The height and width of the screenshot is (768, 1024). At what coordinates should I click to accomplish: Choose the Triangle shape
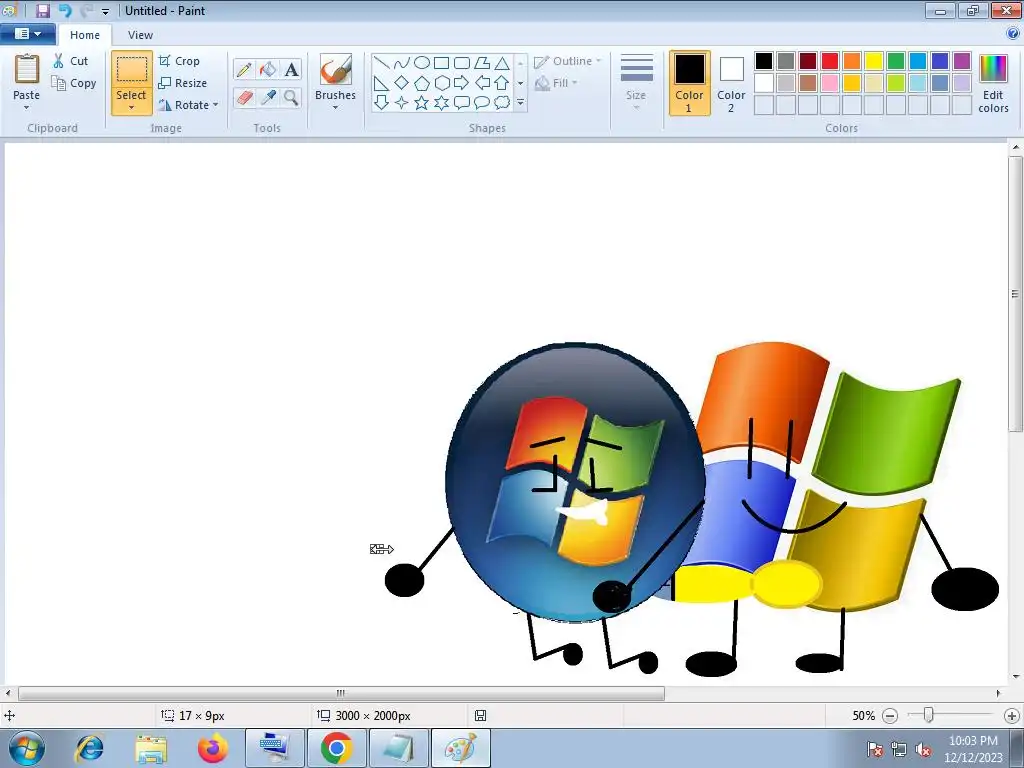point(502,63)
